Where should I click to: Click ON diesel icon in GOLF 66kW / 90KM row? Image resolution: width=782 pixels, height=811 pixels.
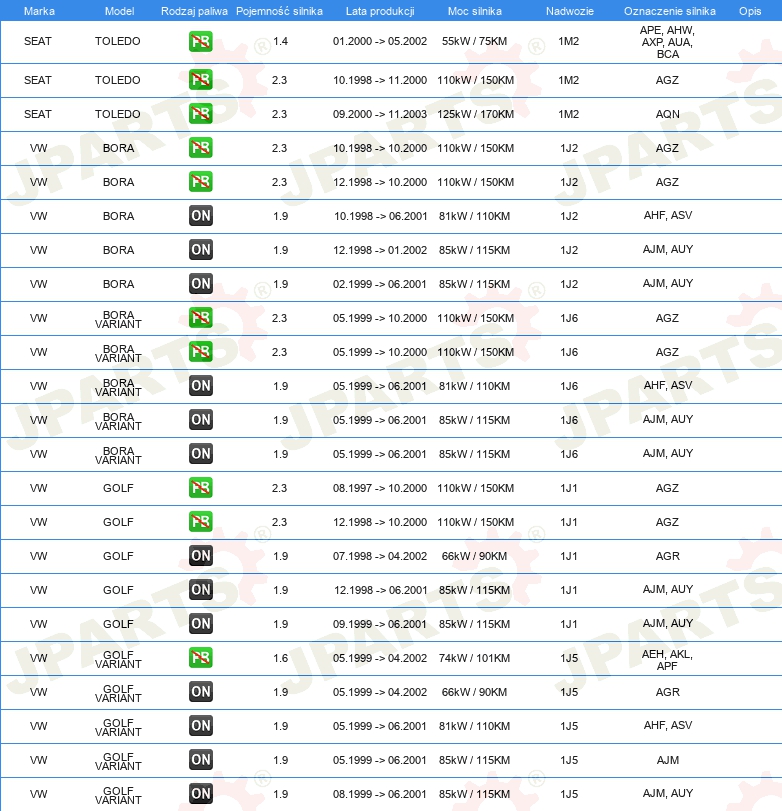pos(201,556)
